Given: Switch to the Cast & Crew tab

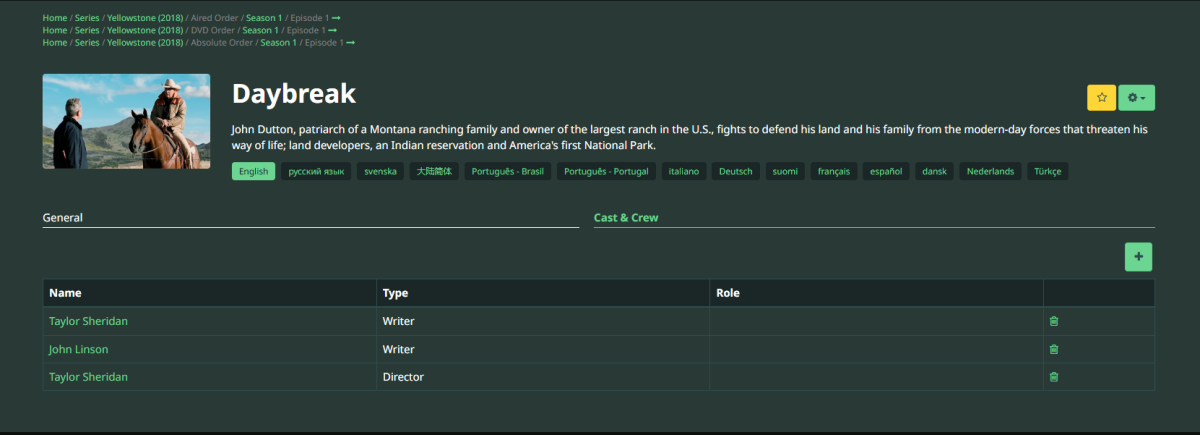Looking at the screenshot, I should [x=626, y=218].
